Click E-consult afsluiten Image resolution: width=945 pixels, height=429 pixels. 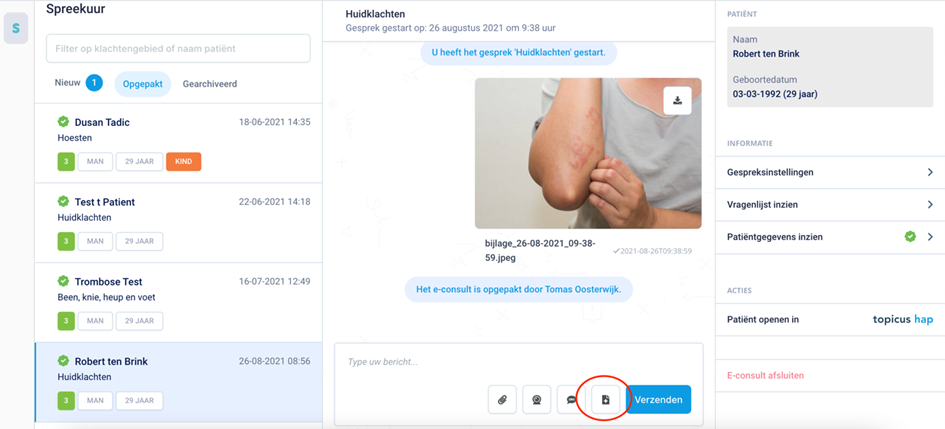coord(765,375)
